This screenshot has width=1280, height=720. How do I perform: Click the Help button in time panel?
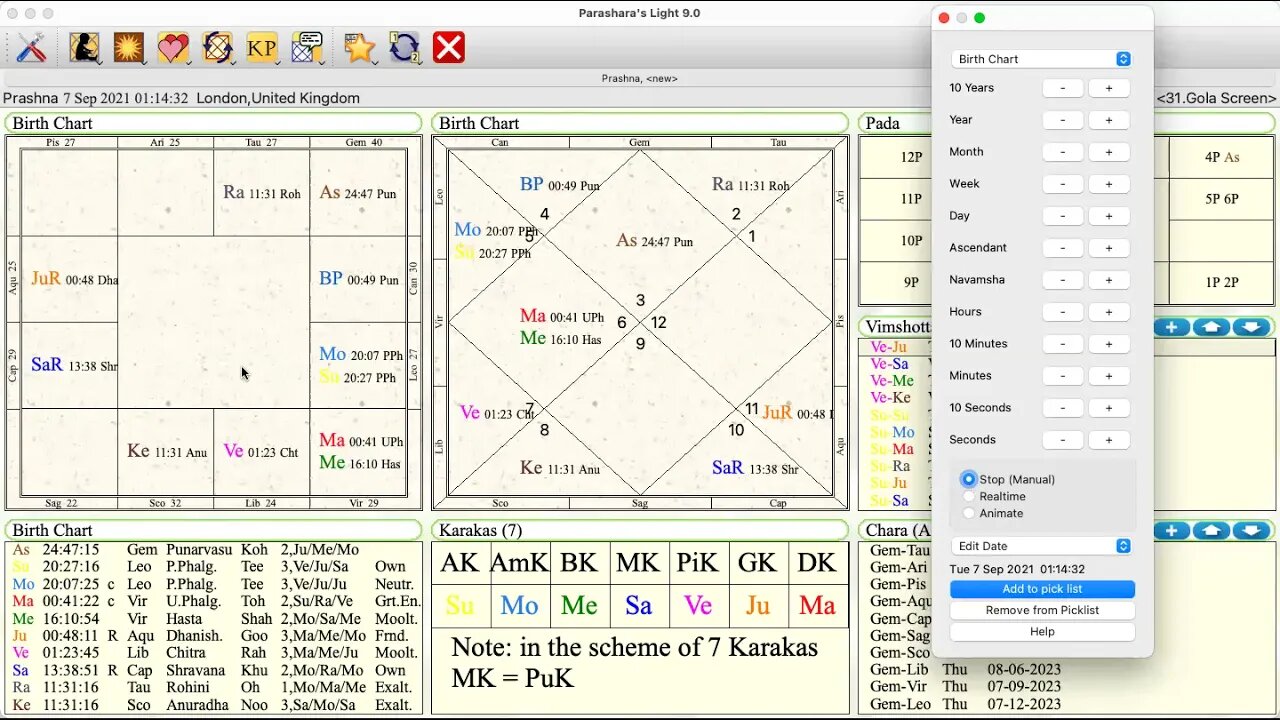coord(1042,631)
